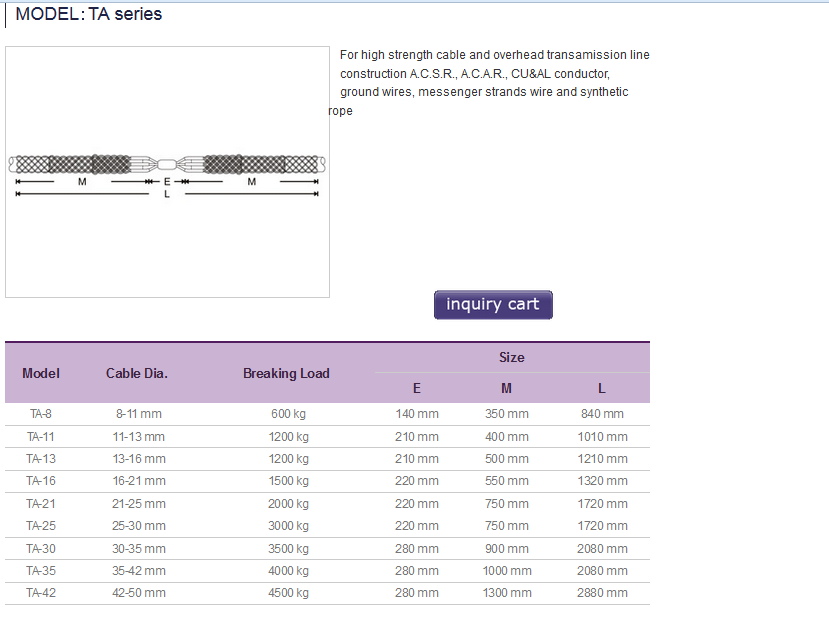Click the Model column header
This screenshot has width=829, height=624.
[41, 373]
